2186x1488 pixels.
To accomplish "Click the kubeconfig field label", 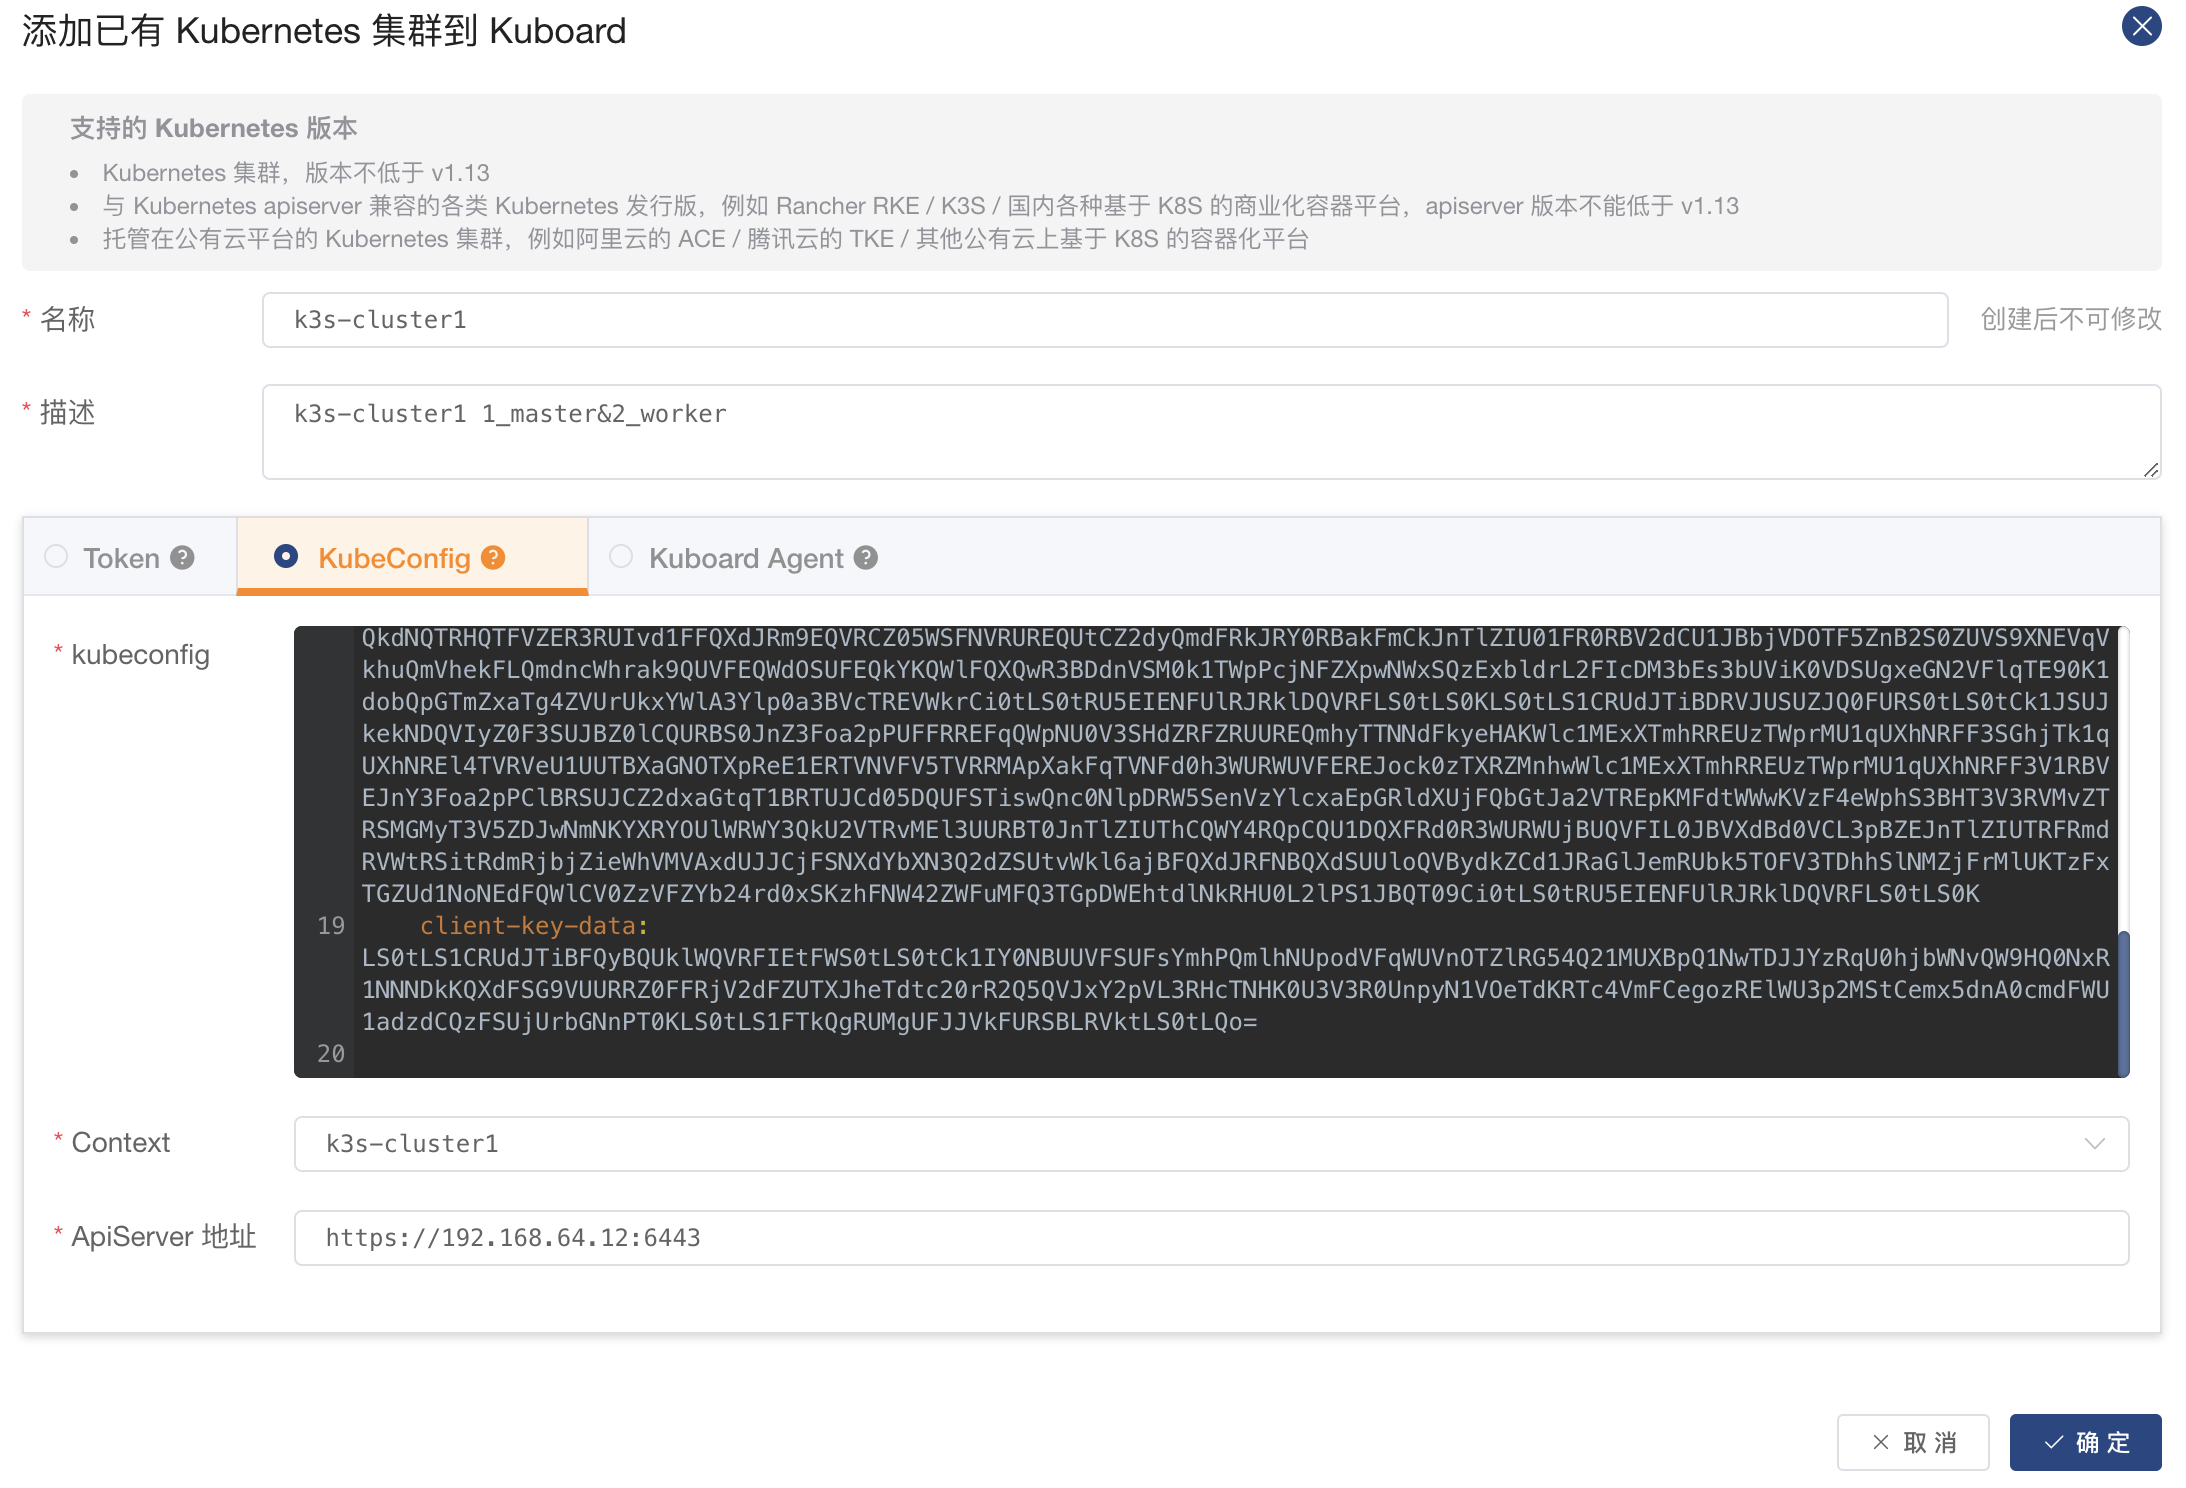I will pos(141,655).
